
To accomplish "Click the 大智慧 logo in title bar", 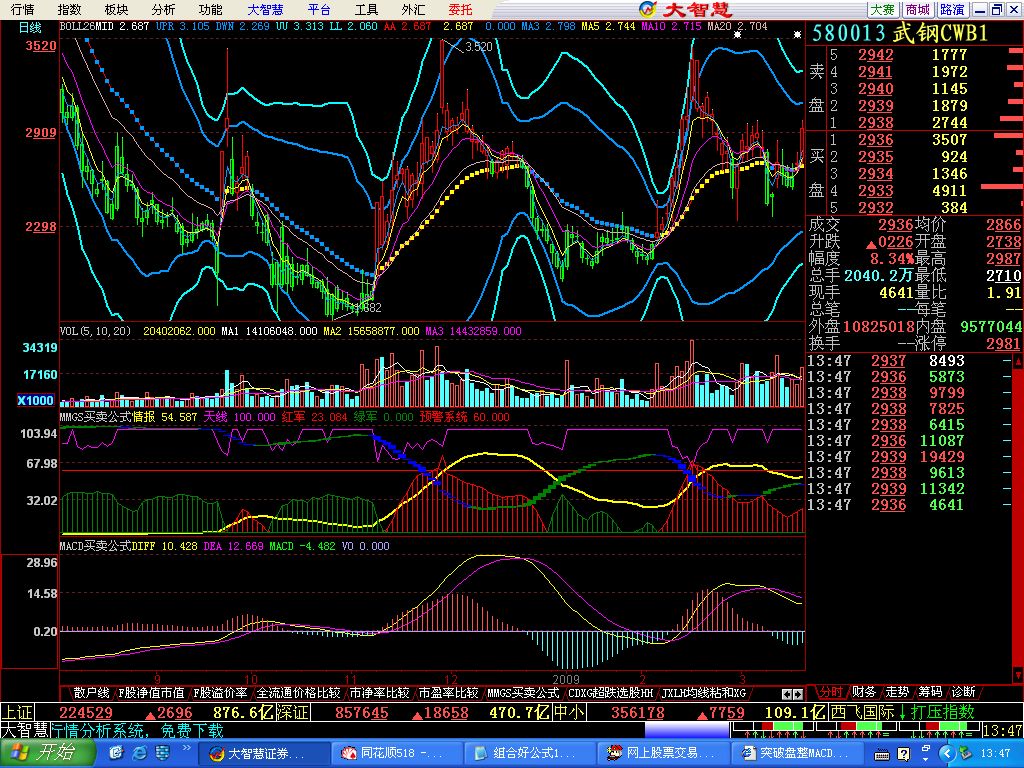I will tap(686, 9).
